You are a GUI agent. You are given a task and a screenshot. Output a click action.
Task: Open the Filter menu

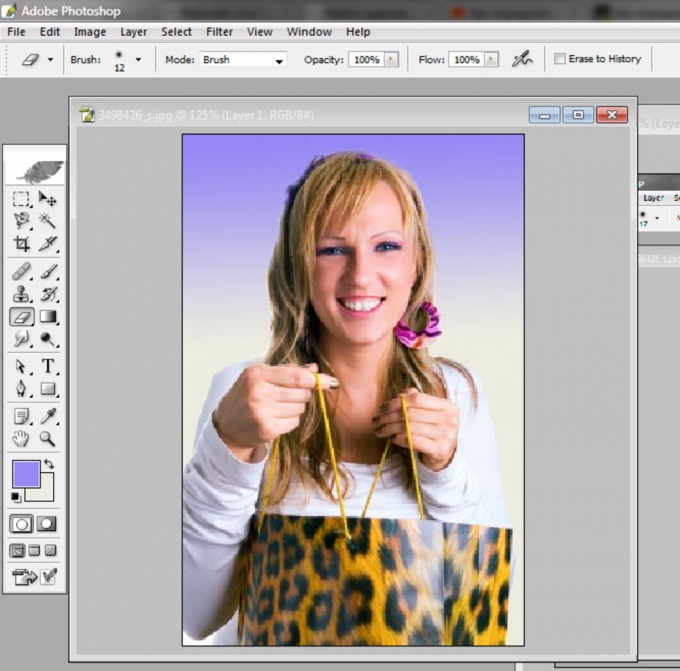219,32
